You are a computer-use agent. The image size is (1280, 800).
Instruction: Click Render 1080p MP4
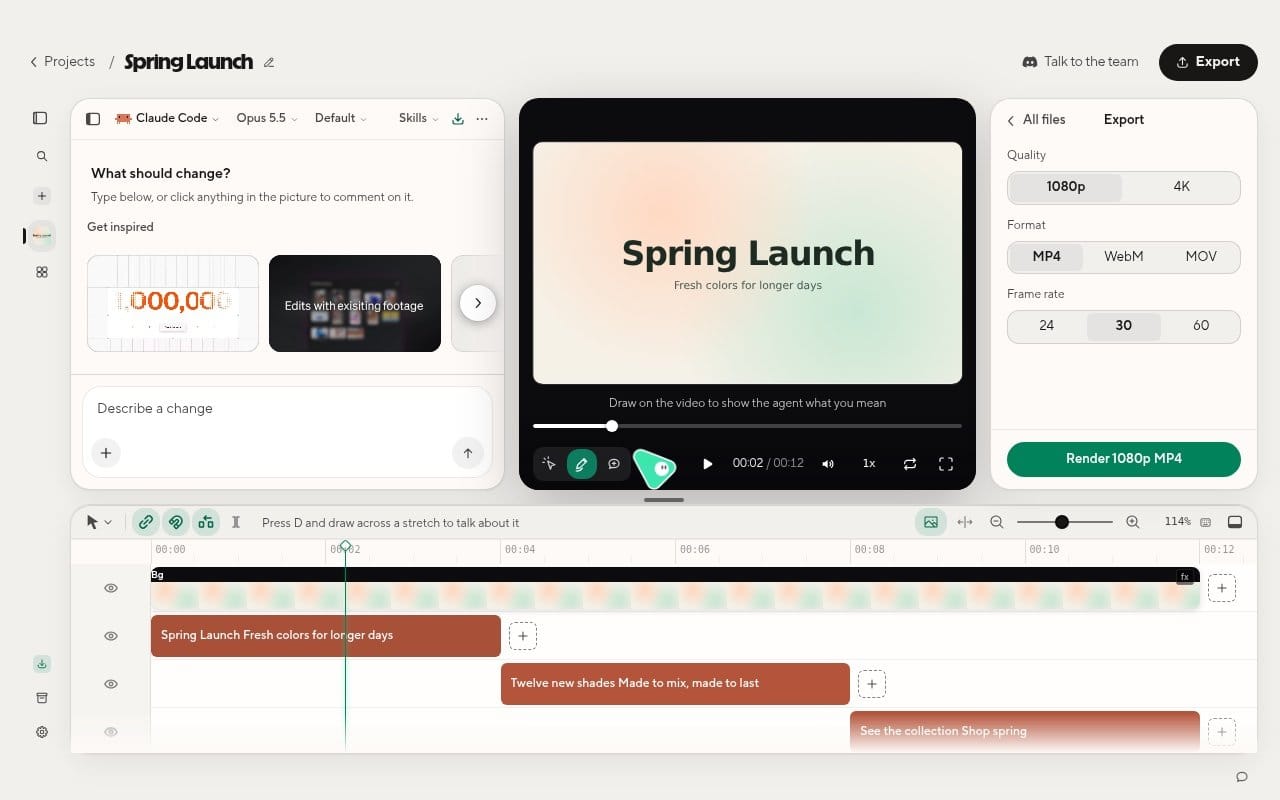(x=1124, y=459)
